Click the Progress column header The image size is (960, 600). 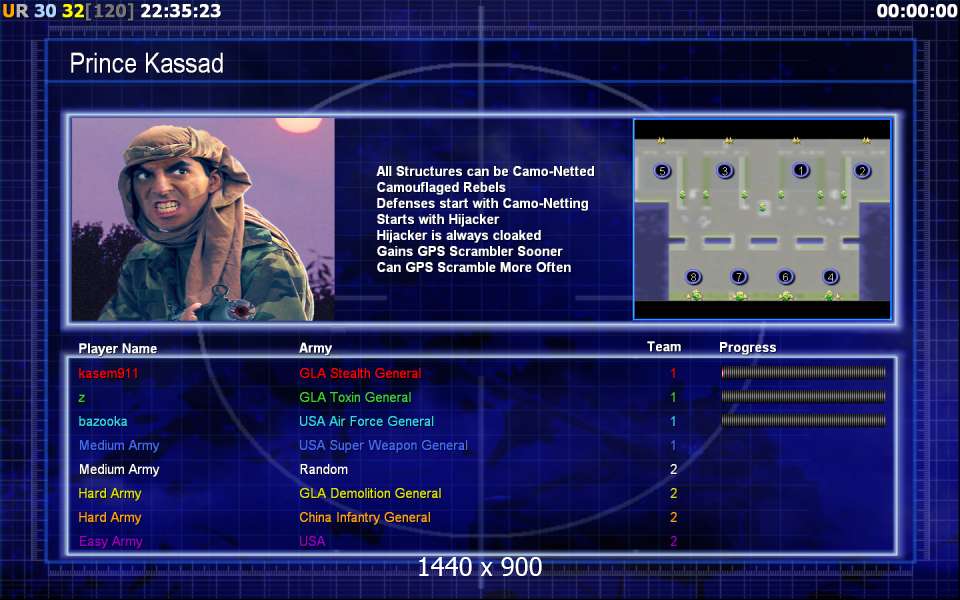748,348
